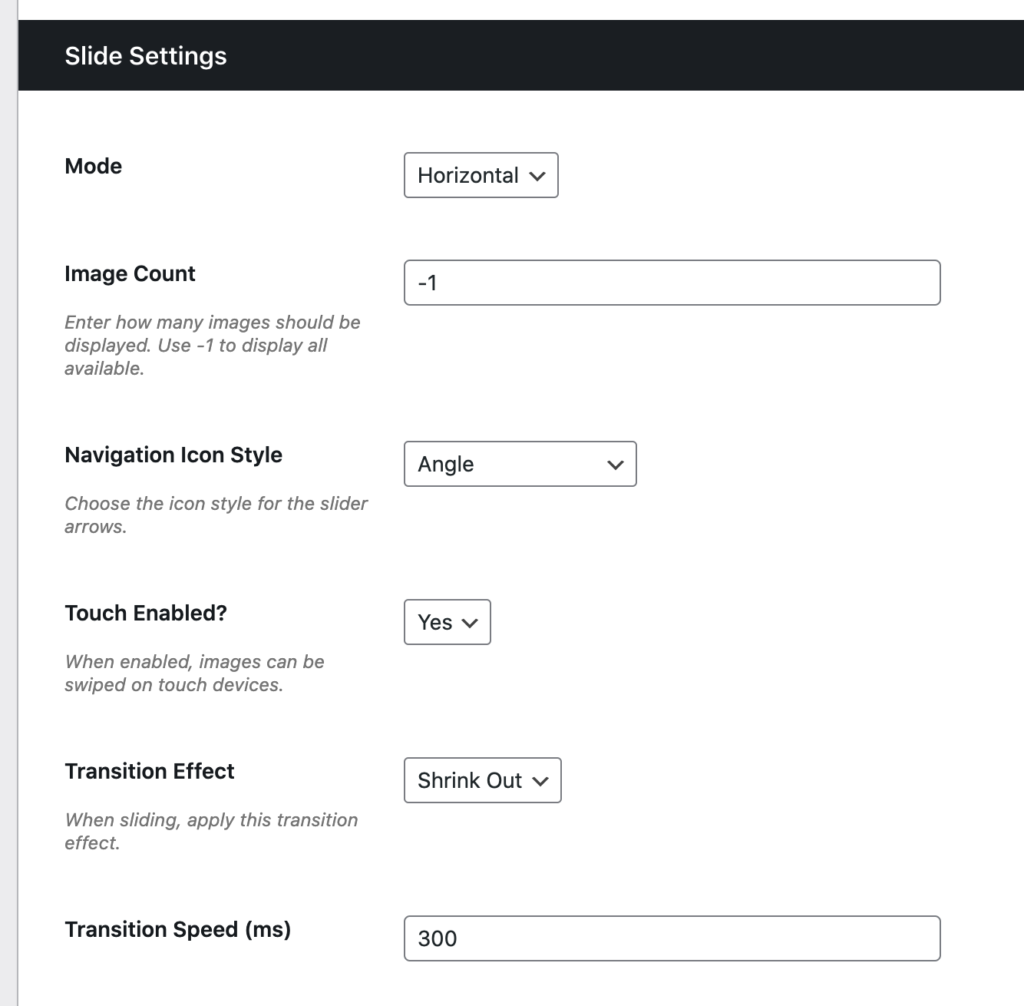Click the Image Count label
This screenshot has width=1024, height=1006.
(x=130, y=273)
